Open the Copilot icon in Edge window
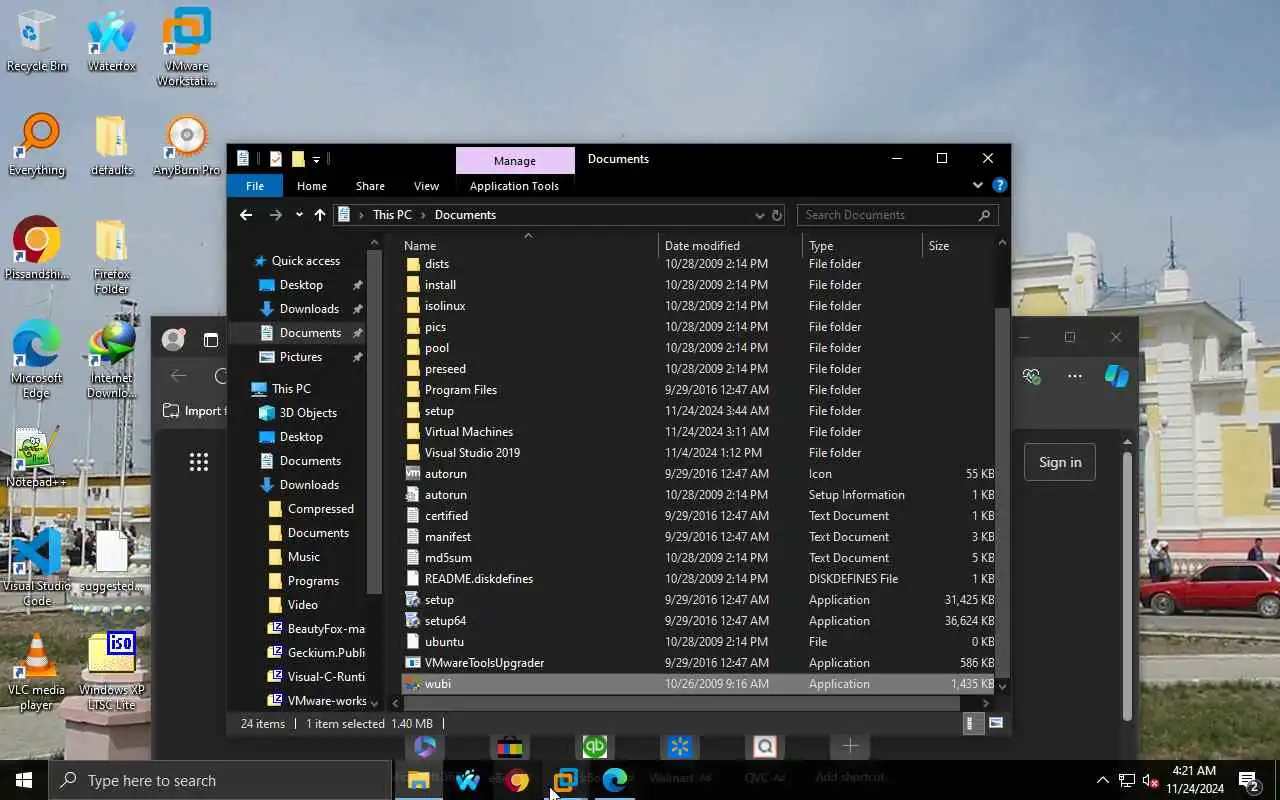The image size is (1280, 800). [x=1117, y=376]
